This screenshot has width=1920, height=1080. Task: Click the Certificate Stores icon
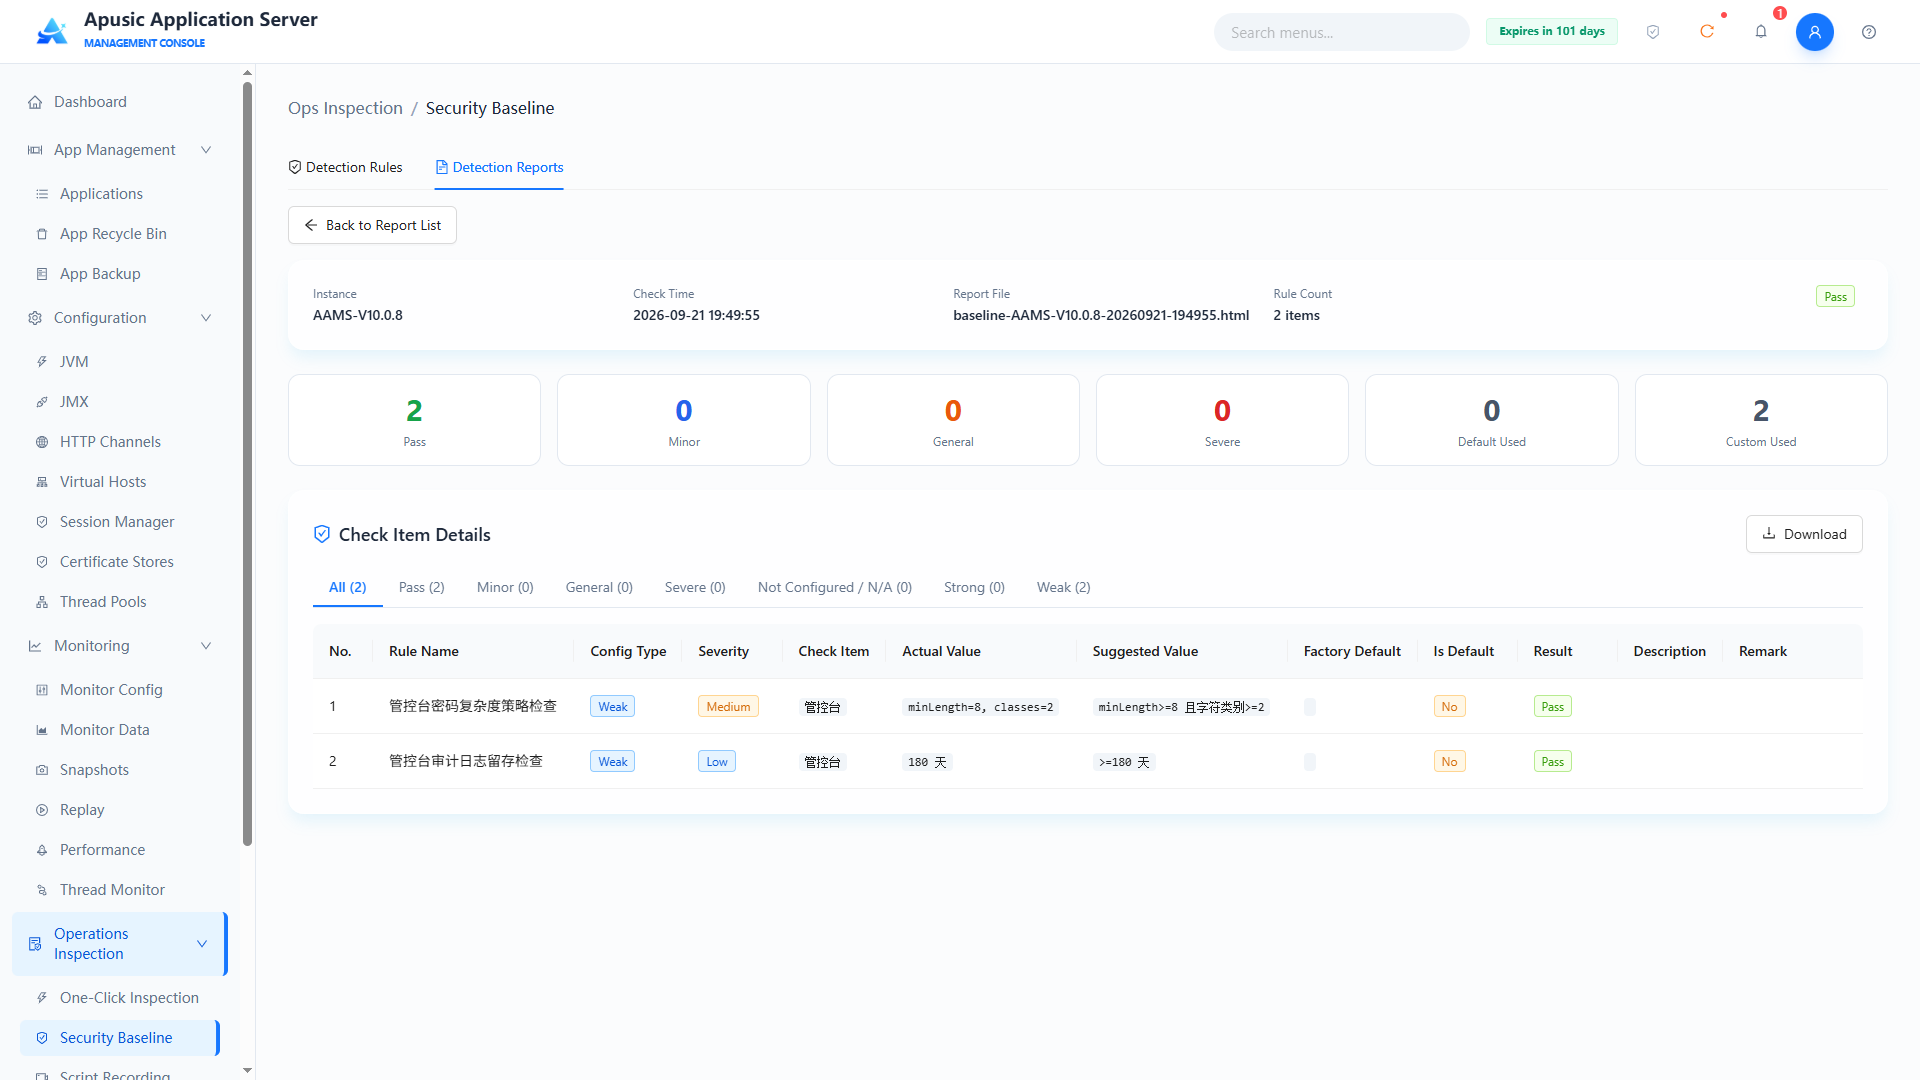[x=42, y=562]
